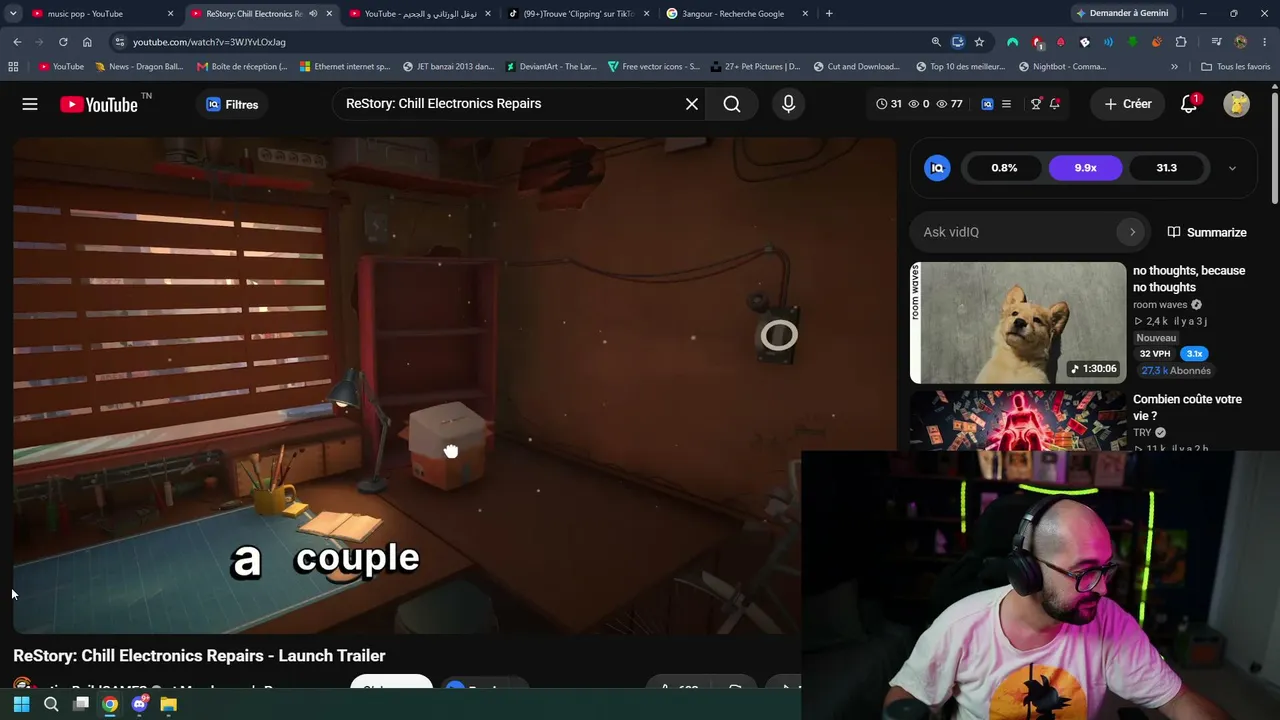
Task: Bookmark this page with the star
Action: (x=979, y=42)
